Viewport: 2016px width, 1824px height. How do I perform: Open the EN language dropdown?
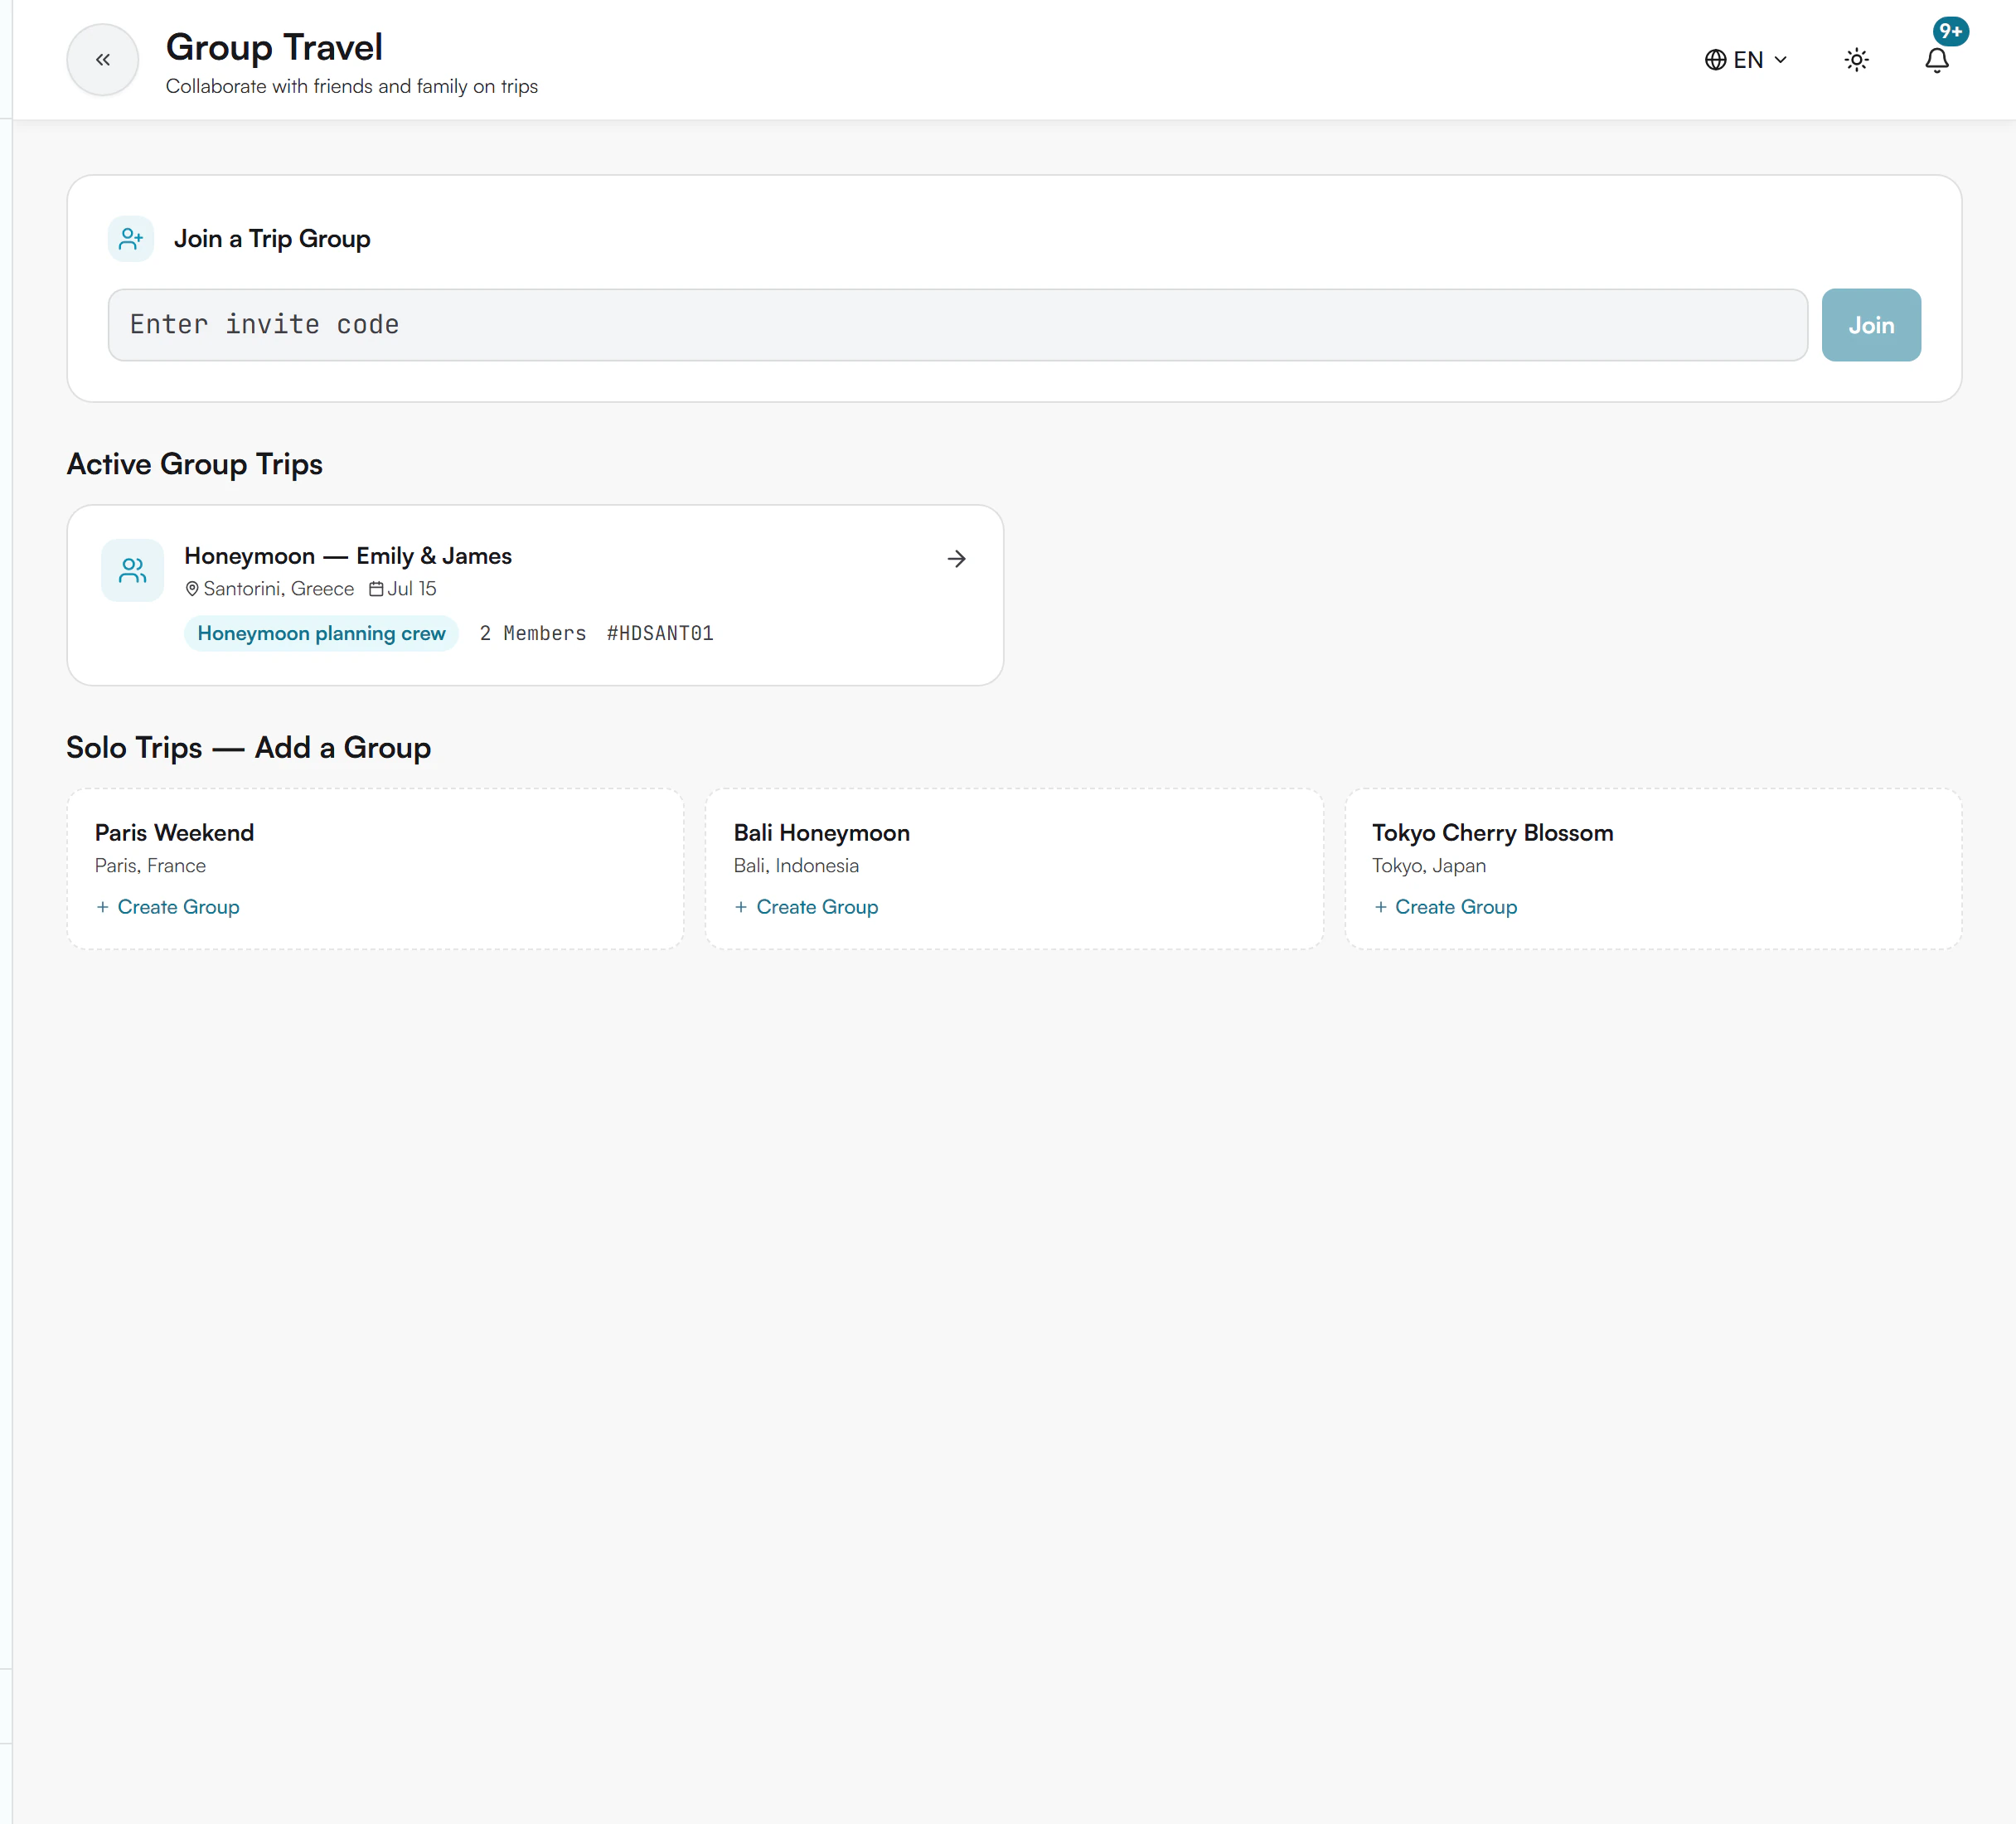(x=1745, y=60)
